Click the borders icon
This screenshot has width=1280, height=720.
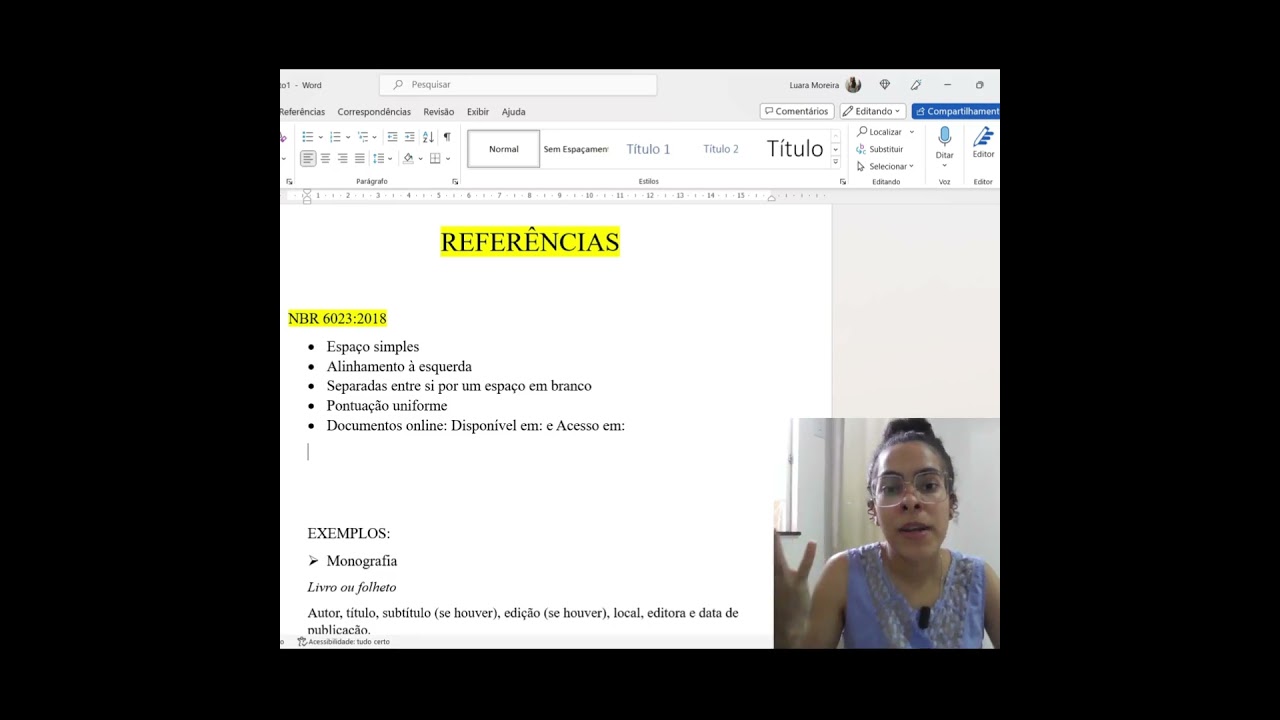tap(435, 158)
